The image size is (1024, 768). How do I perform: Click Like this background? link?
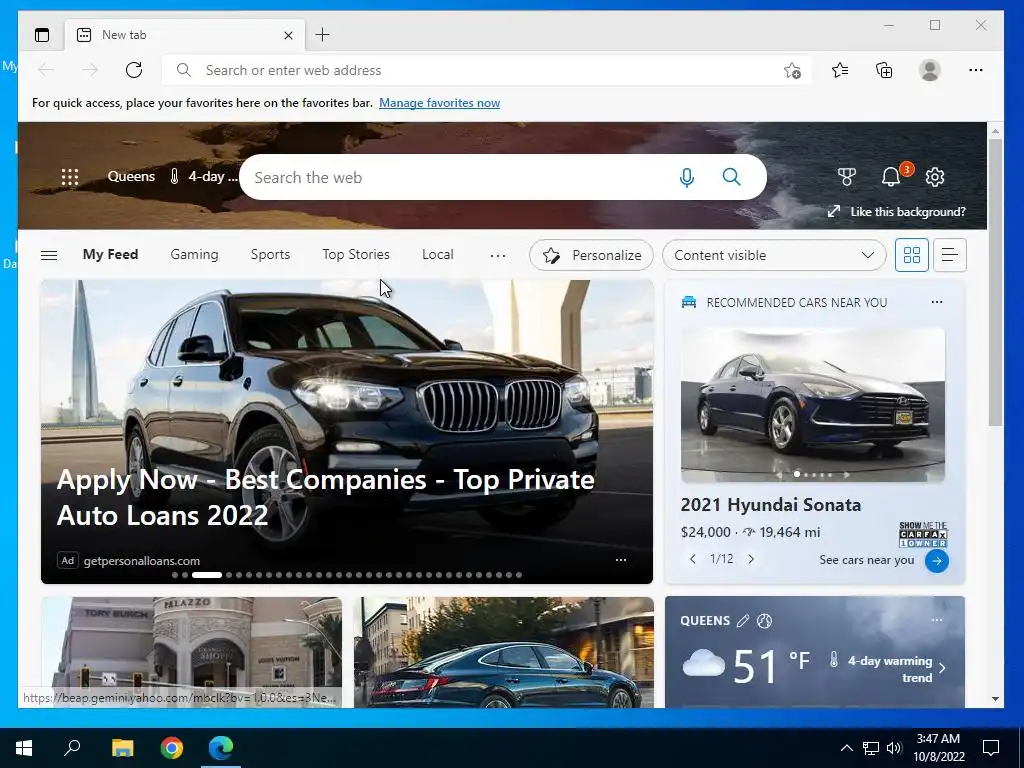[x=907, y=212]
